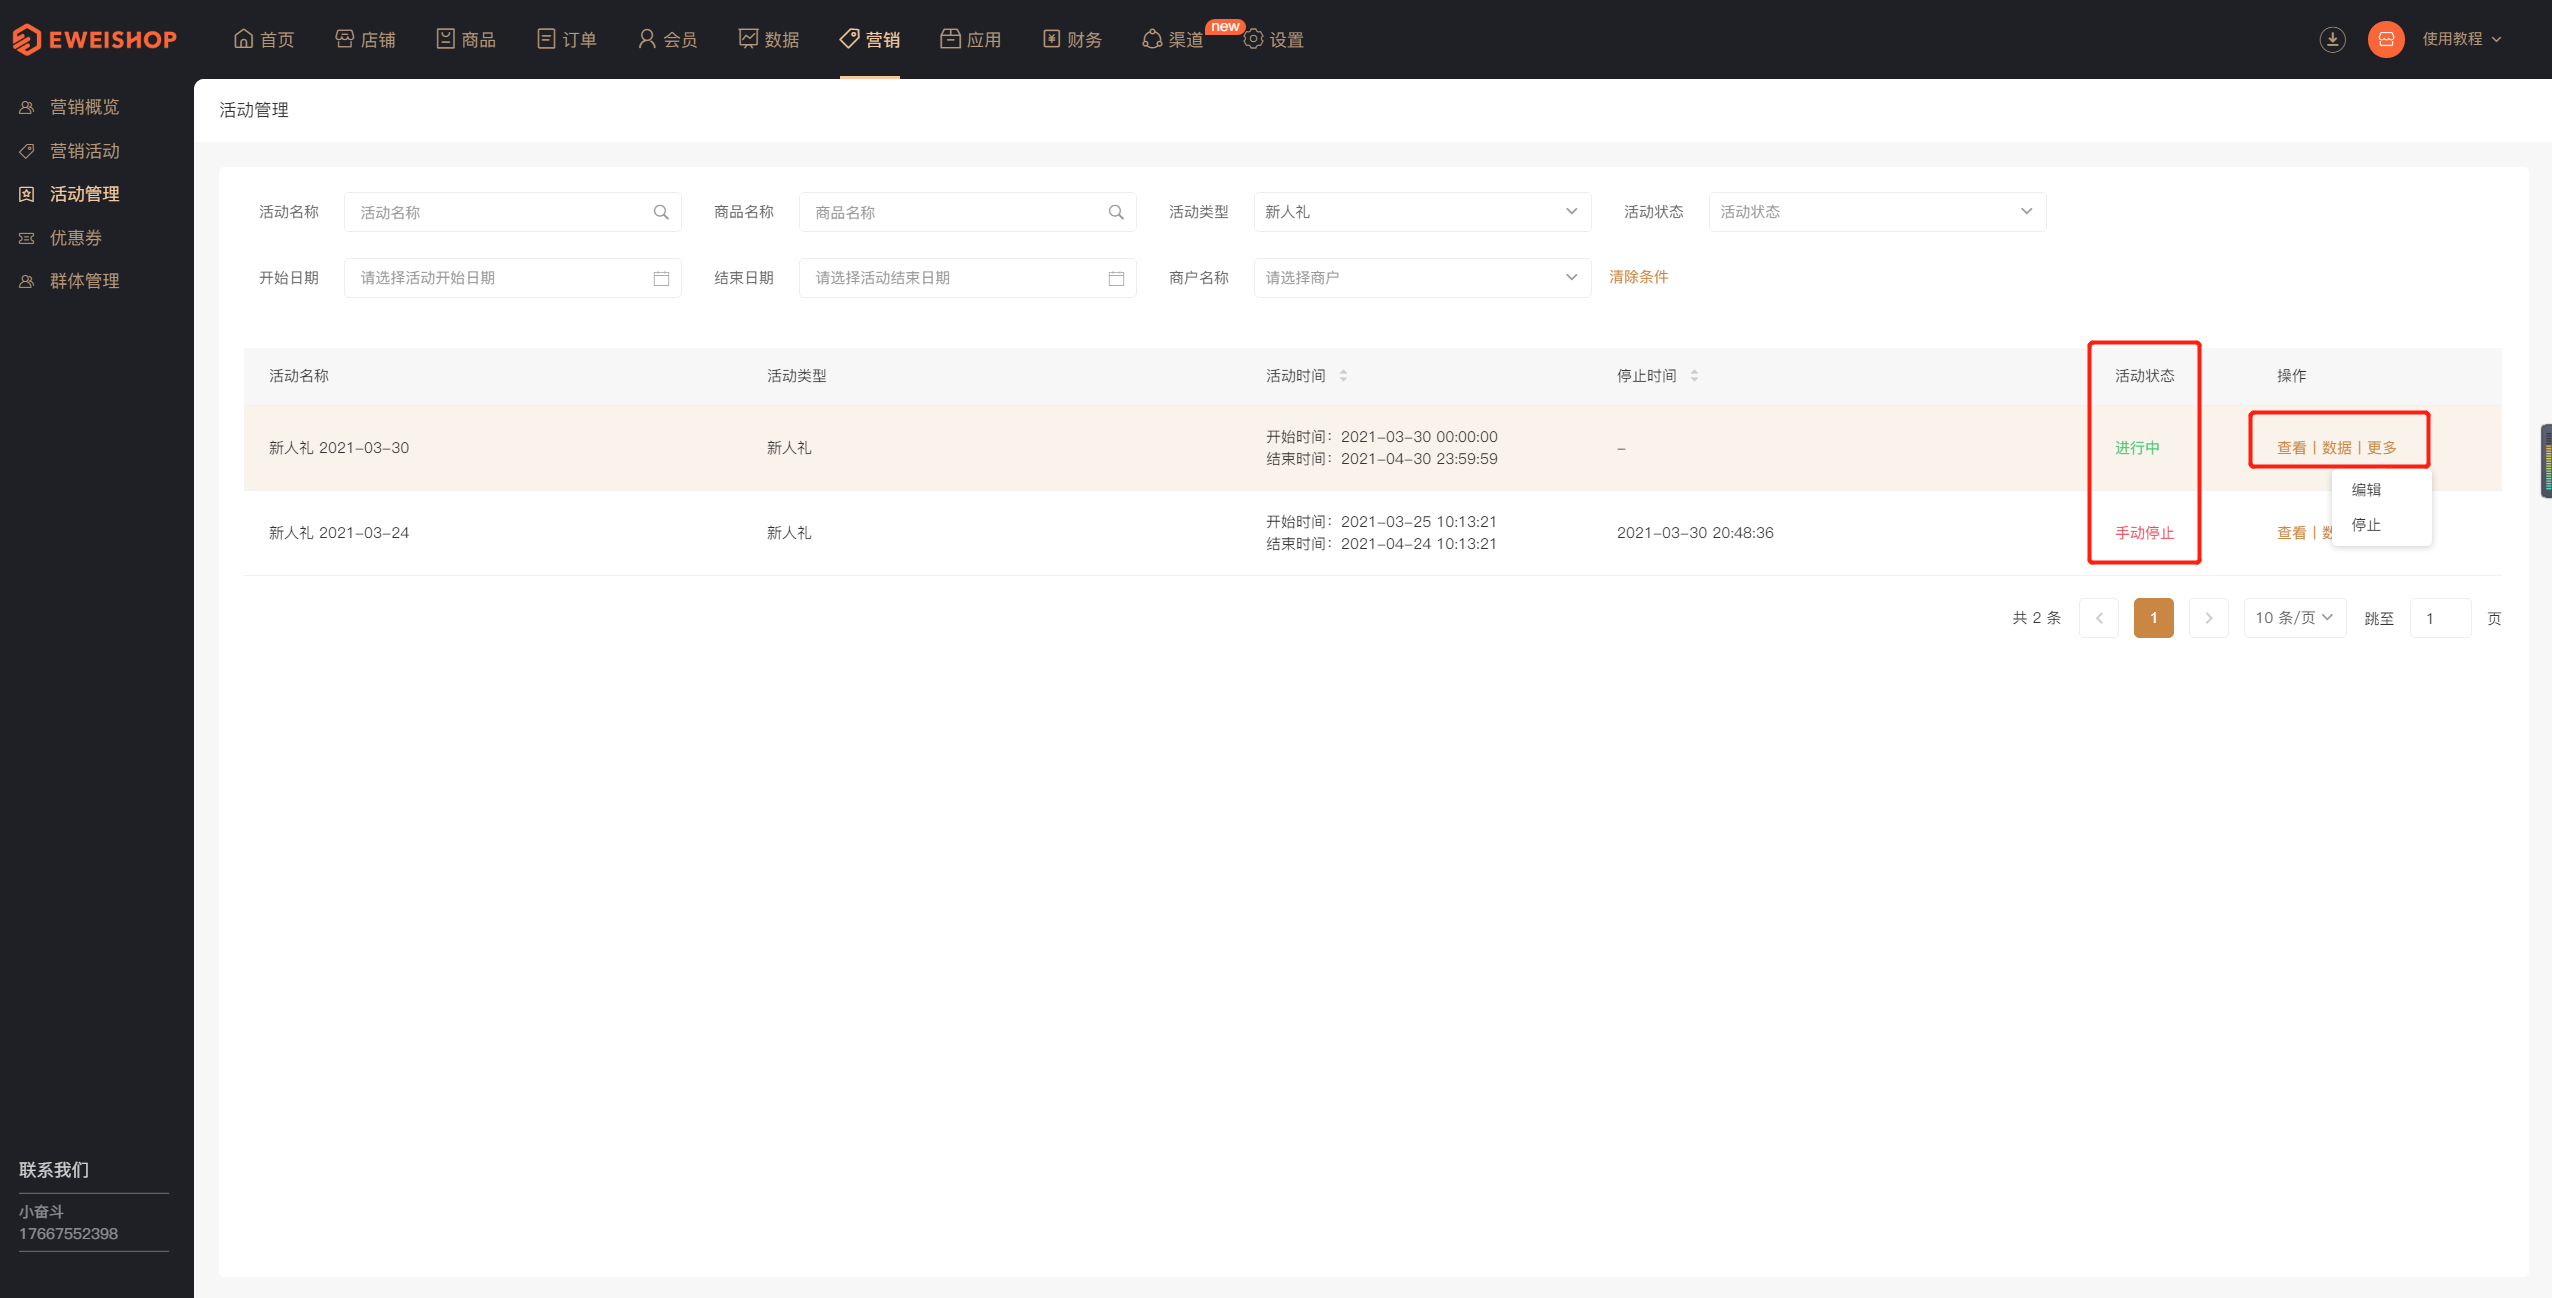Click 更多 for 新人礼 2021-03-30
The image size is (2552, 1298).
point(2381,448)
